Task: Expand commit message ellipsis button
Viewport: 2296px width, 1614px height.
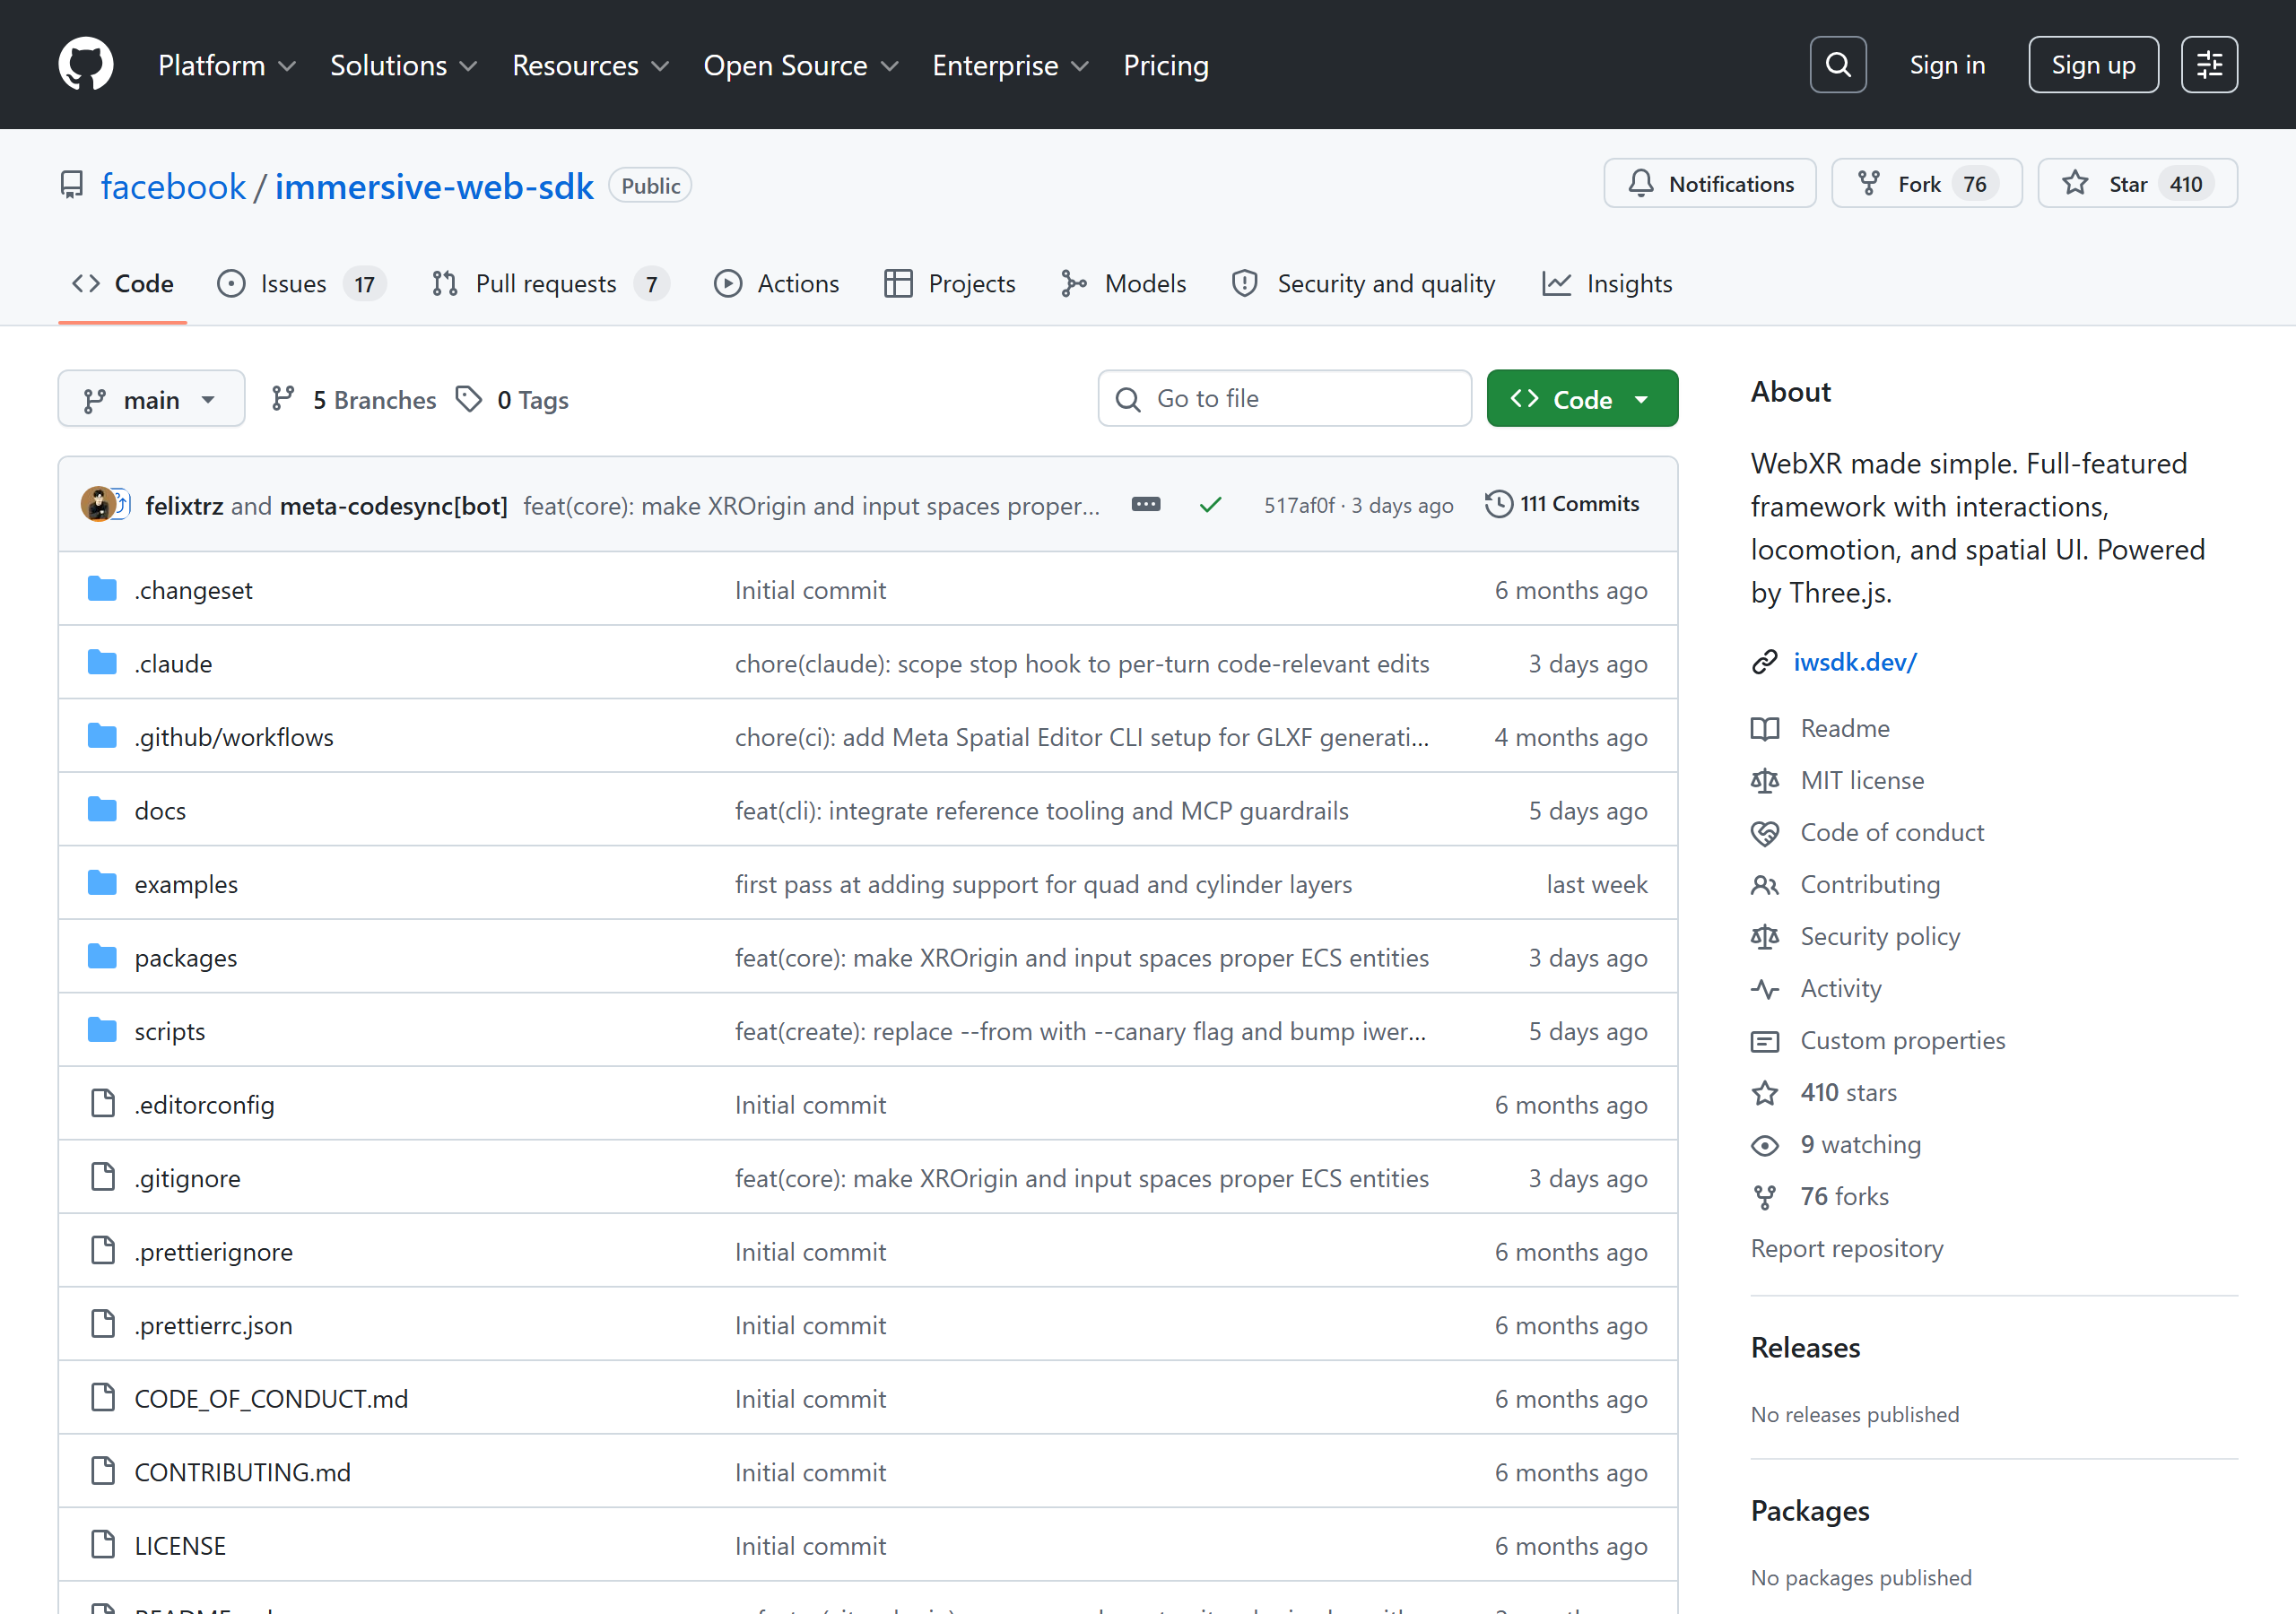Action: coord(1146,504)
